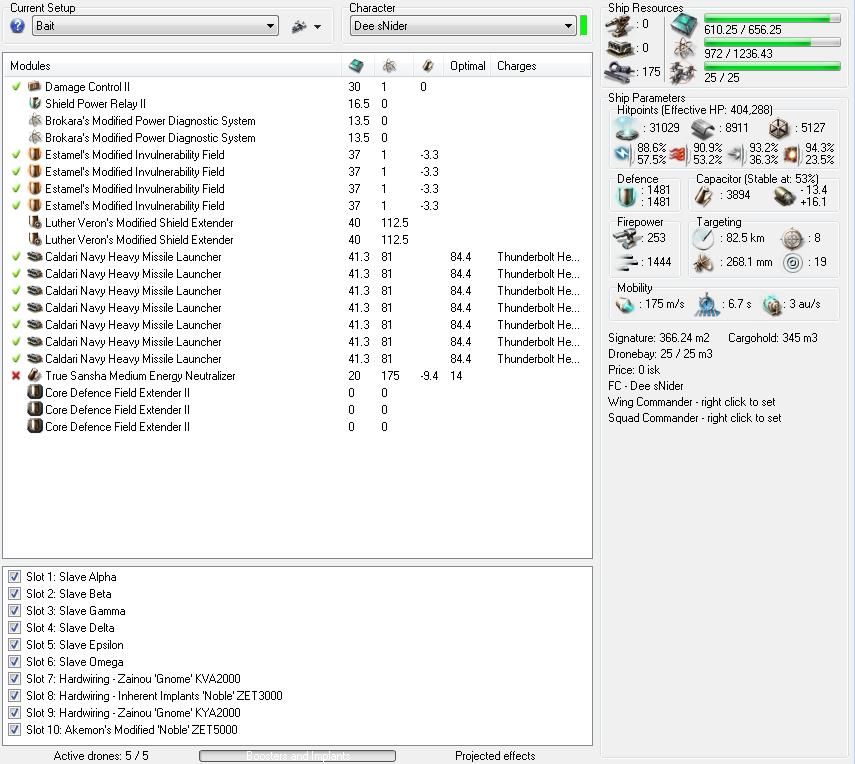This screenshot has height=764, width=855.
Task: Switch to Boosters and Implants tab
Action: [x=297, y=756]
